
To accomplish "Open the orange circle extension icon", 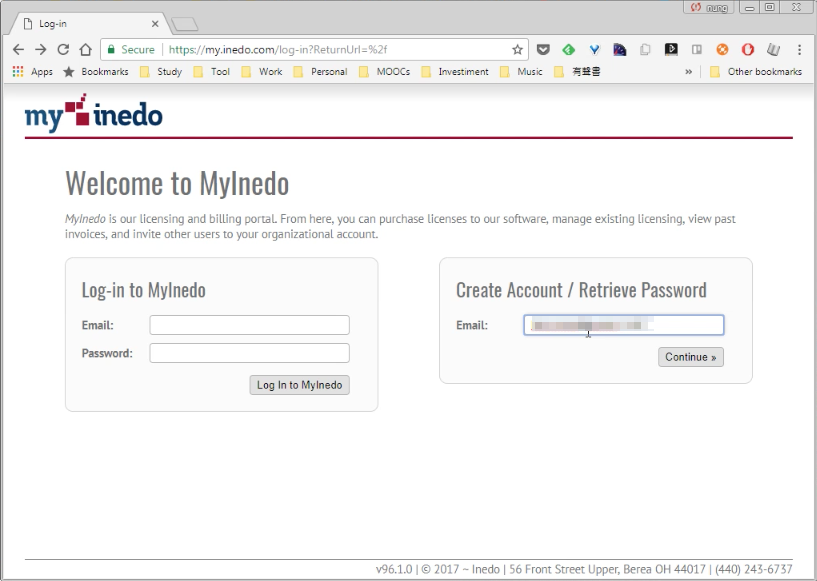I will 722,50.
